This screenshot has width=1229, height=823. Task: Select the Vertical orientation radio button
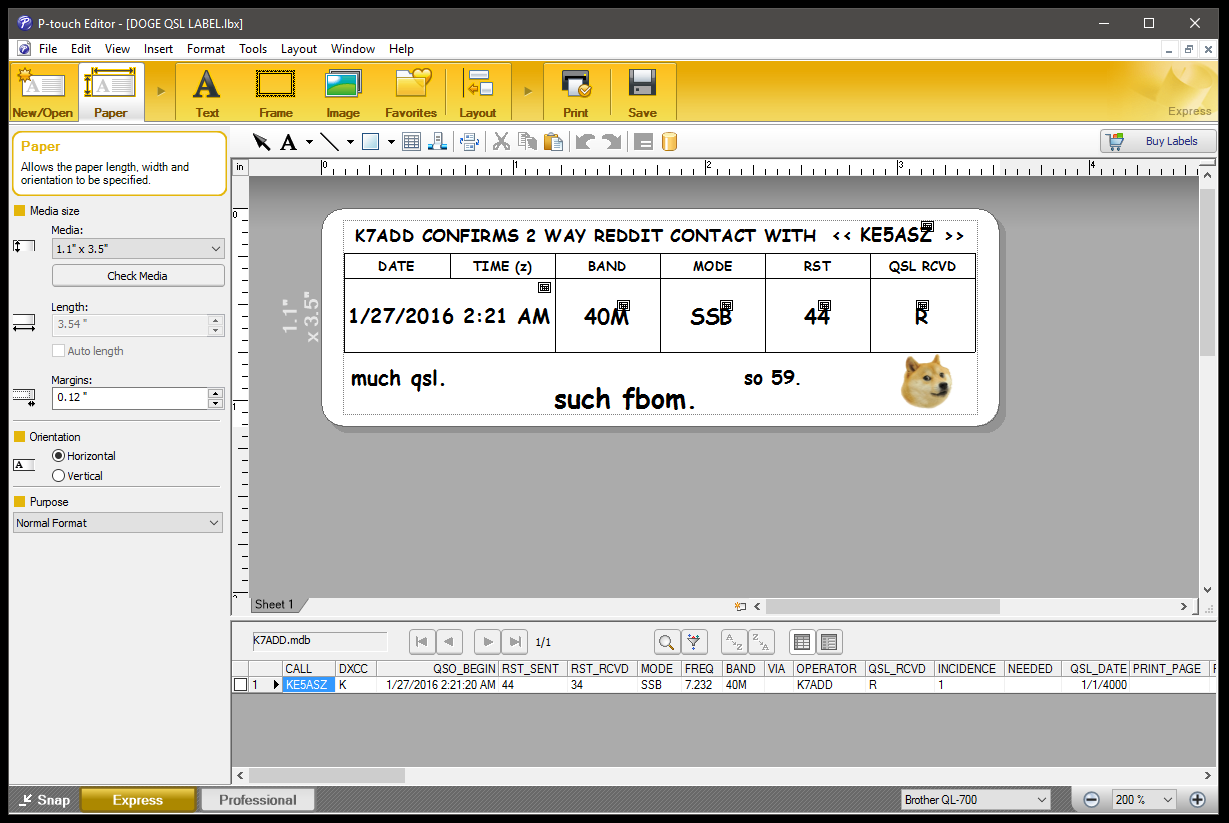59,475
